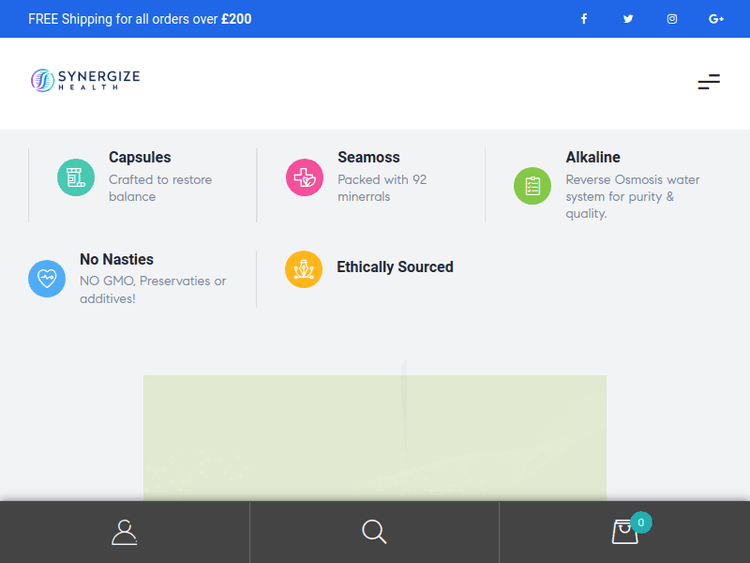Click the pink Seamoss icon
This screenshot has width=750, height=563.
[x=305, y=177]
